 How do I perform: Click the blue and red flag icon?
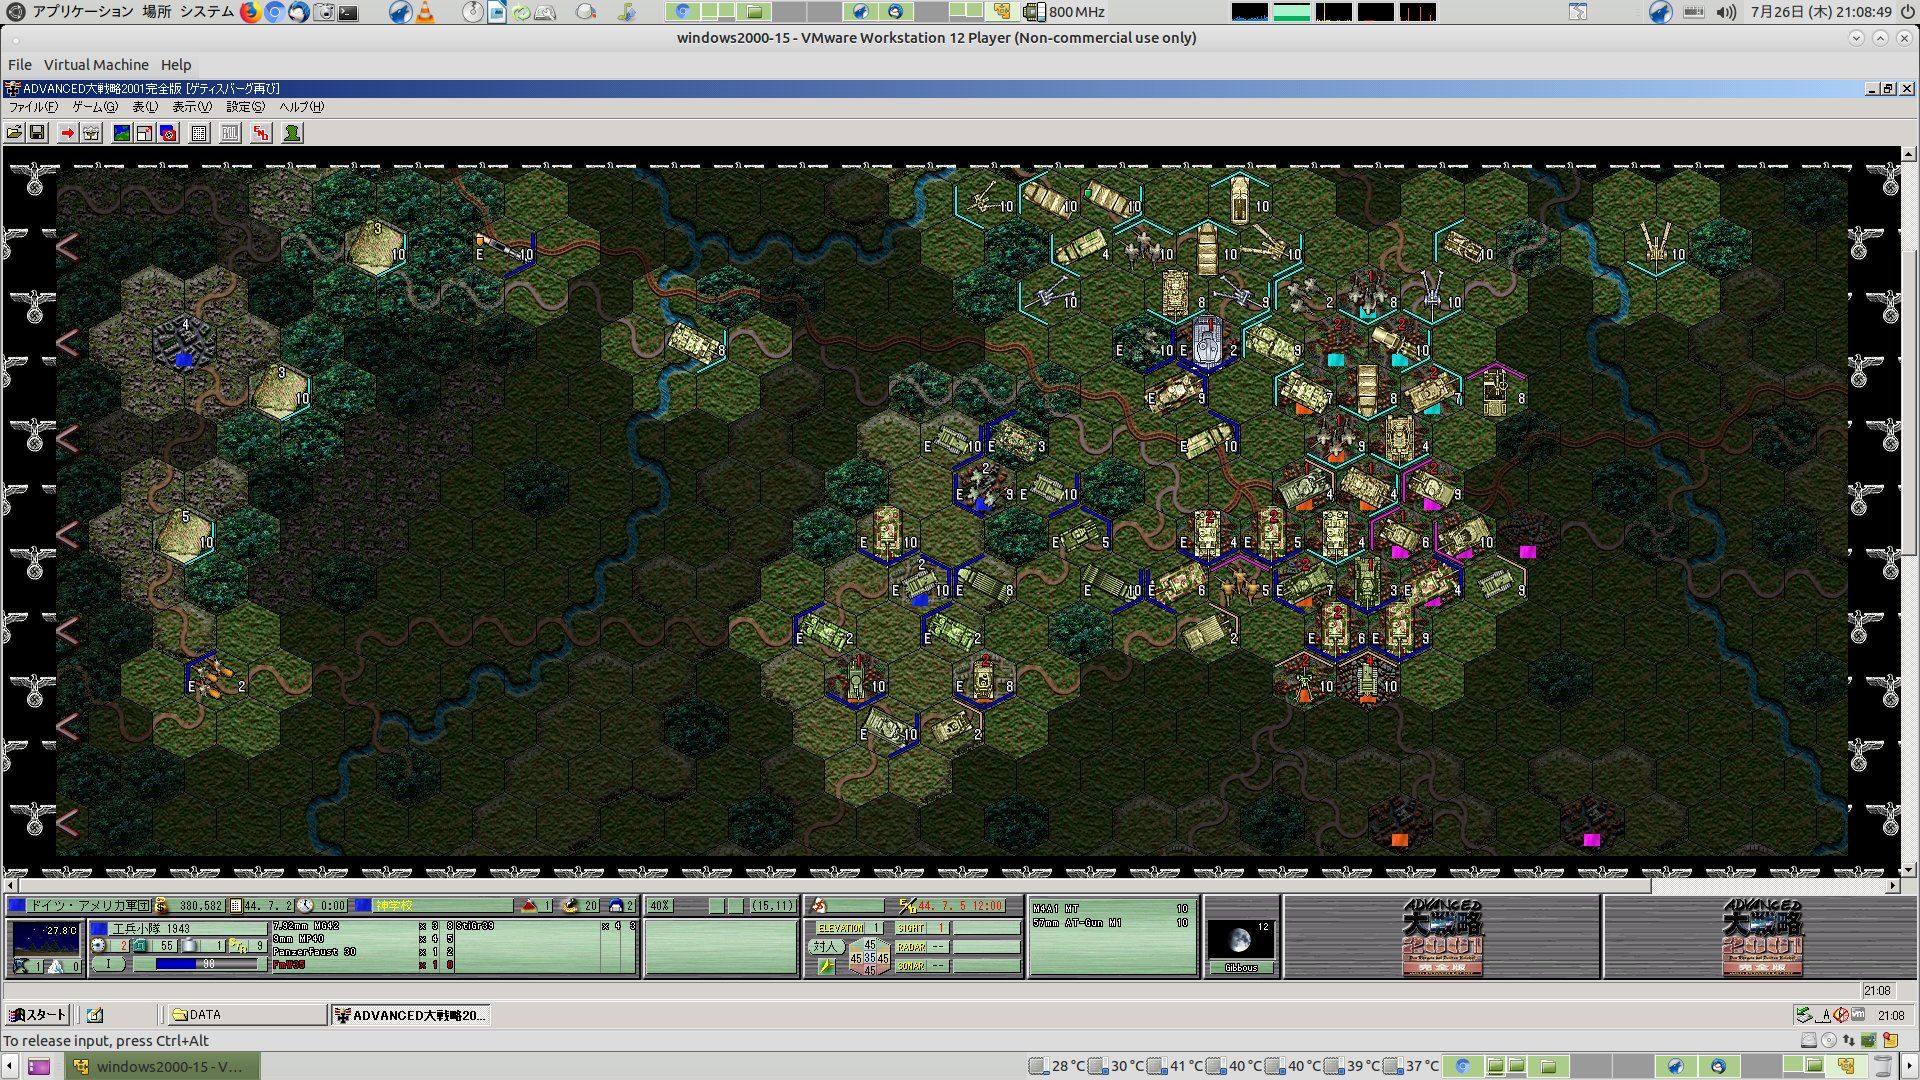pos(169,133)
